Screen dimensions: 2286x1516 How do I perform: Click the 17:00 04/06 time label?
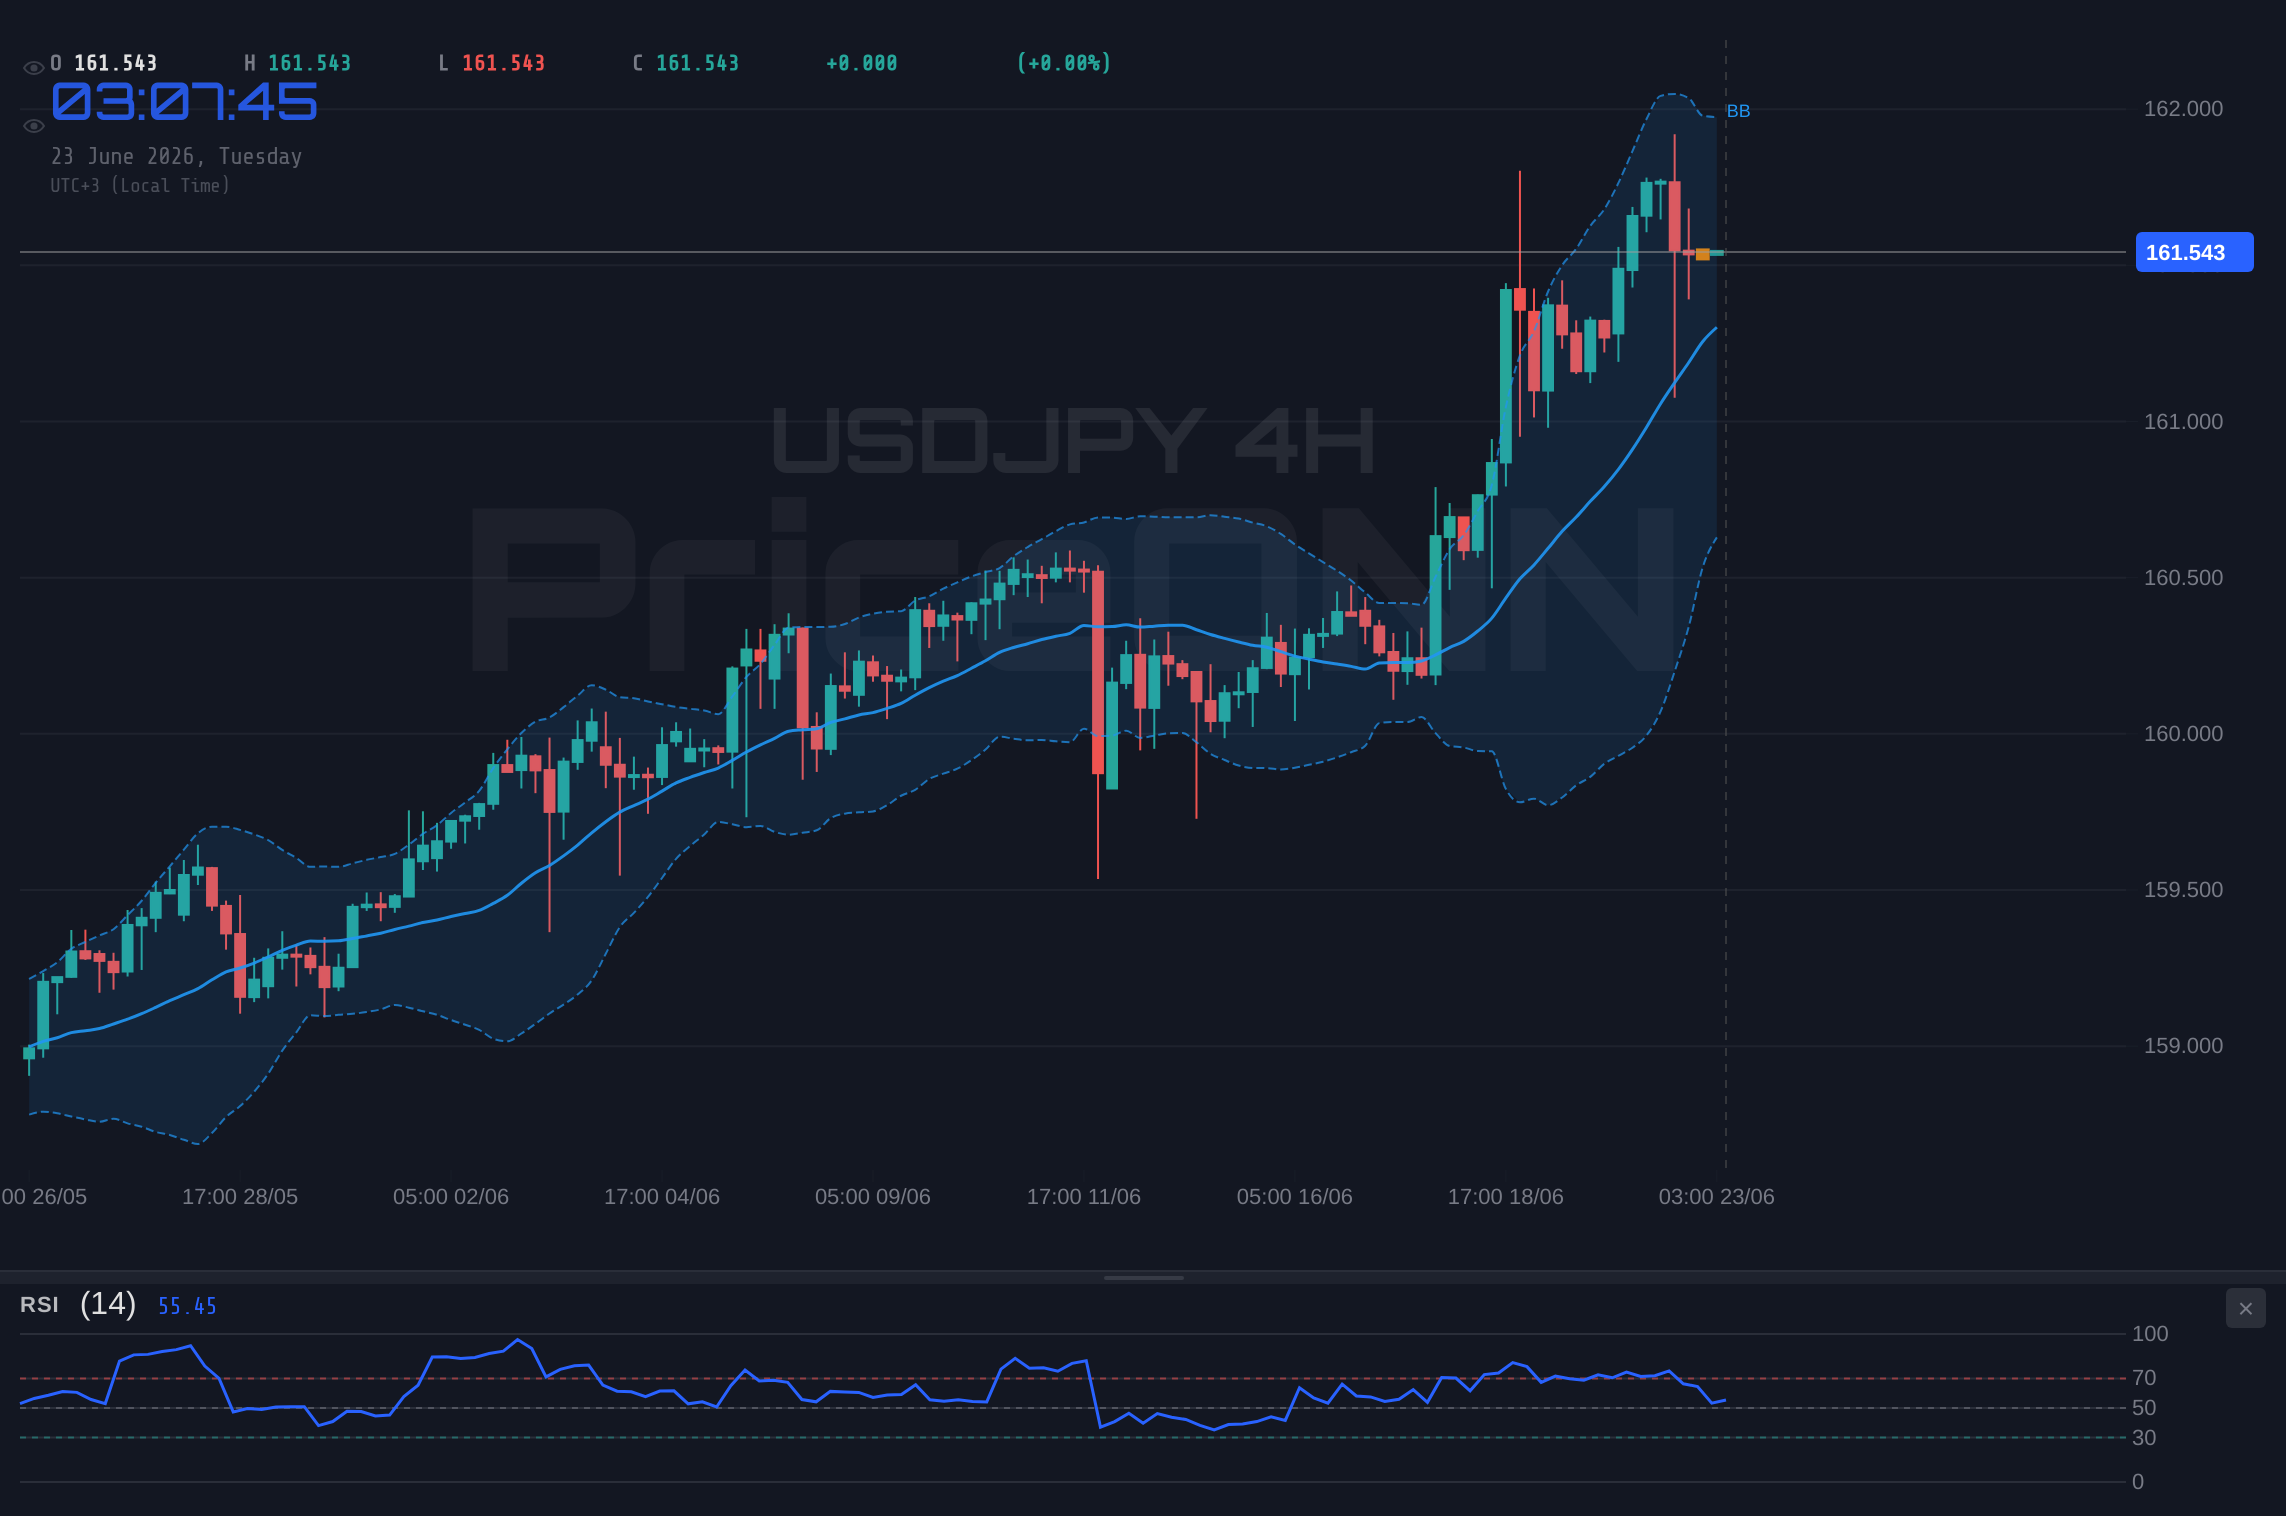coord(662,1197)
